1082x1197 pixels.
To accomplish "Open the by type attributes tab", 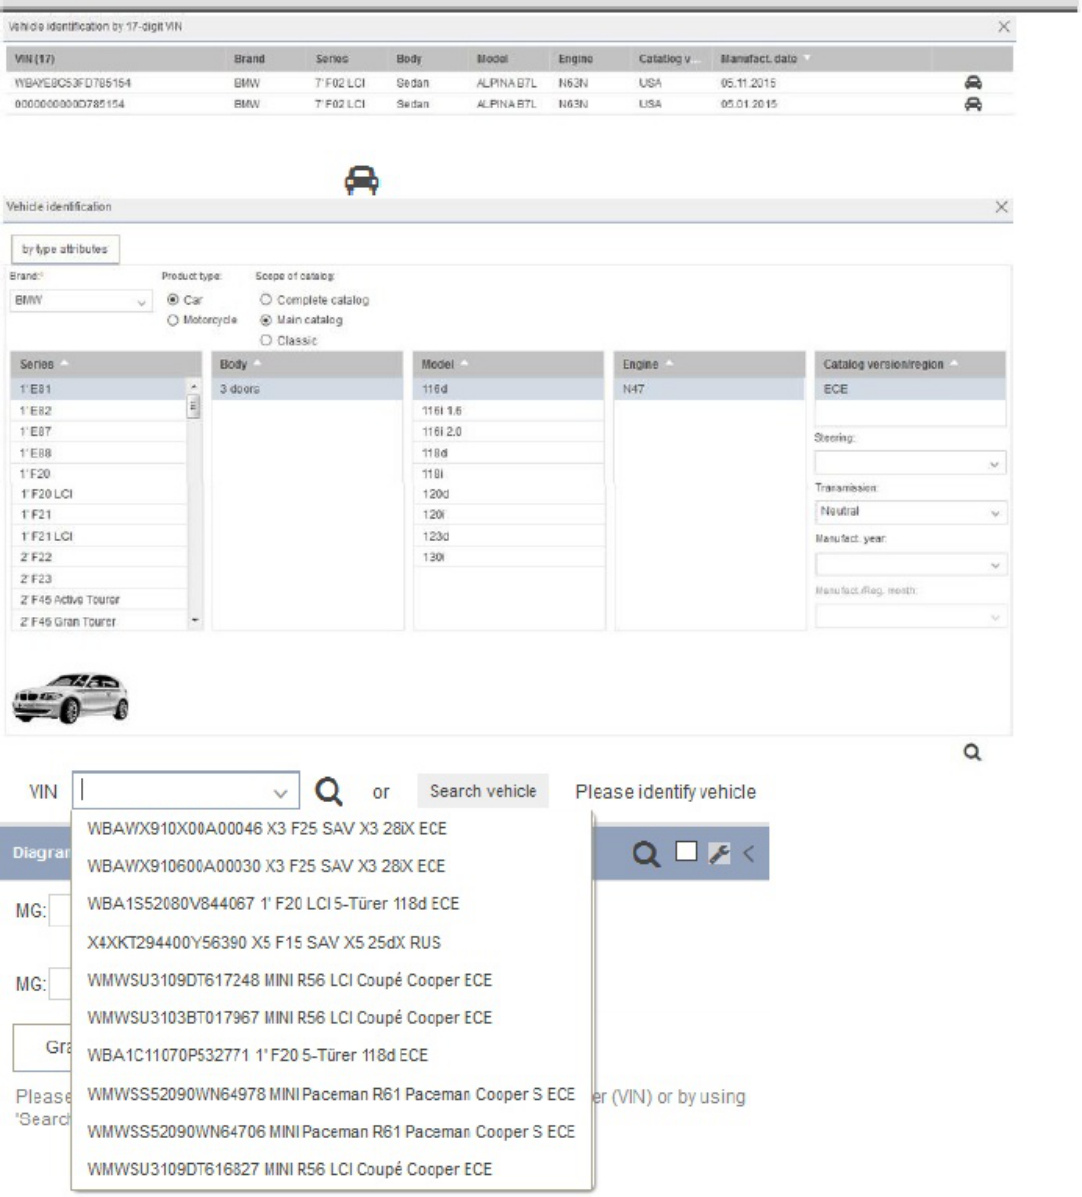I will (x=65, y=249).
